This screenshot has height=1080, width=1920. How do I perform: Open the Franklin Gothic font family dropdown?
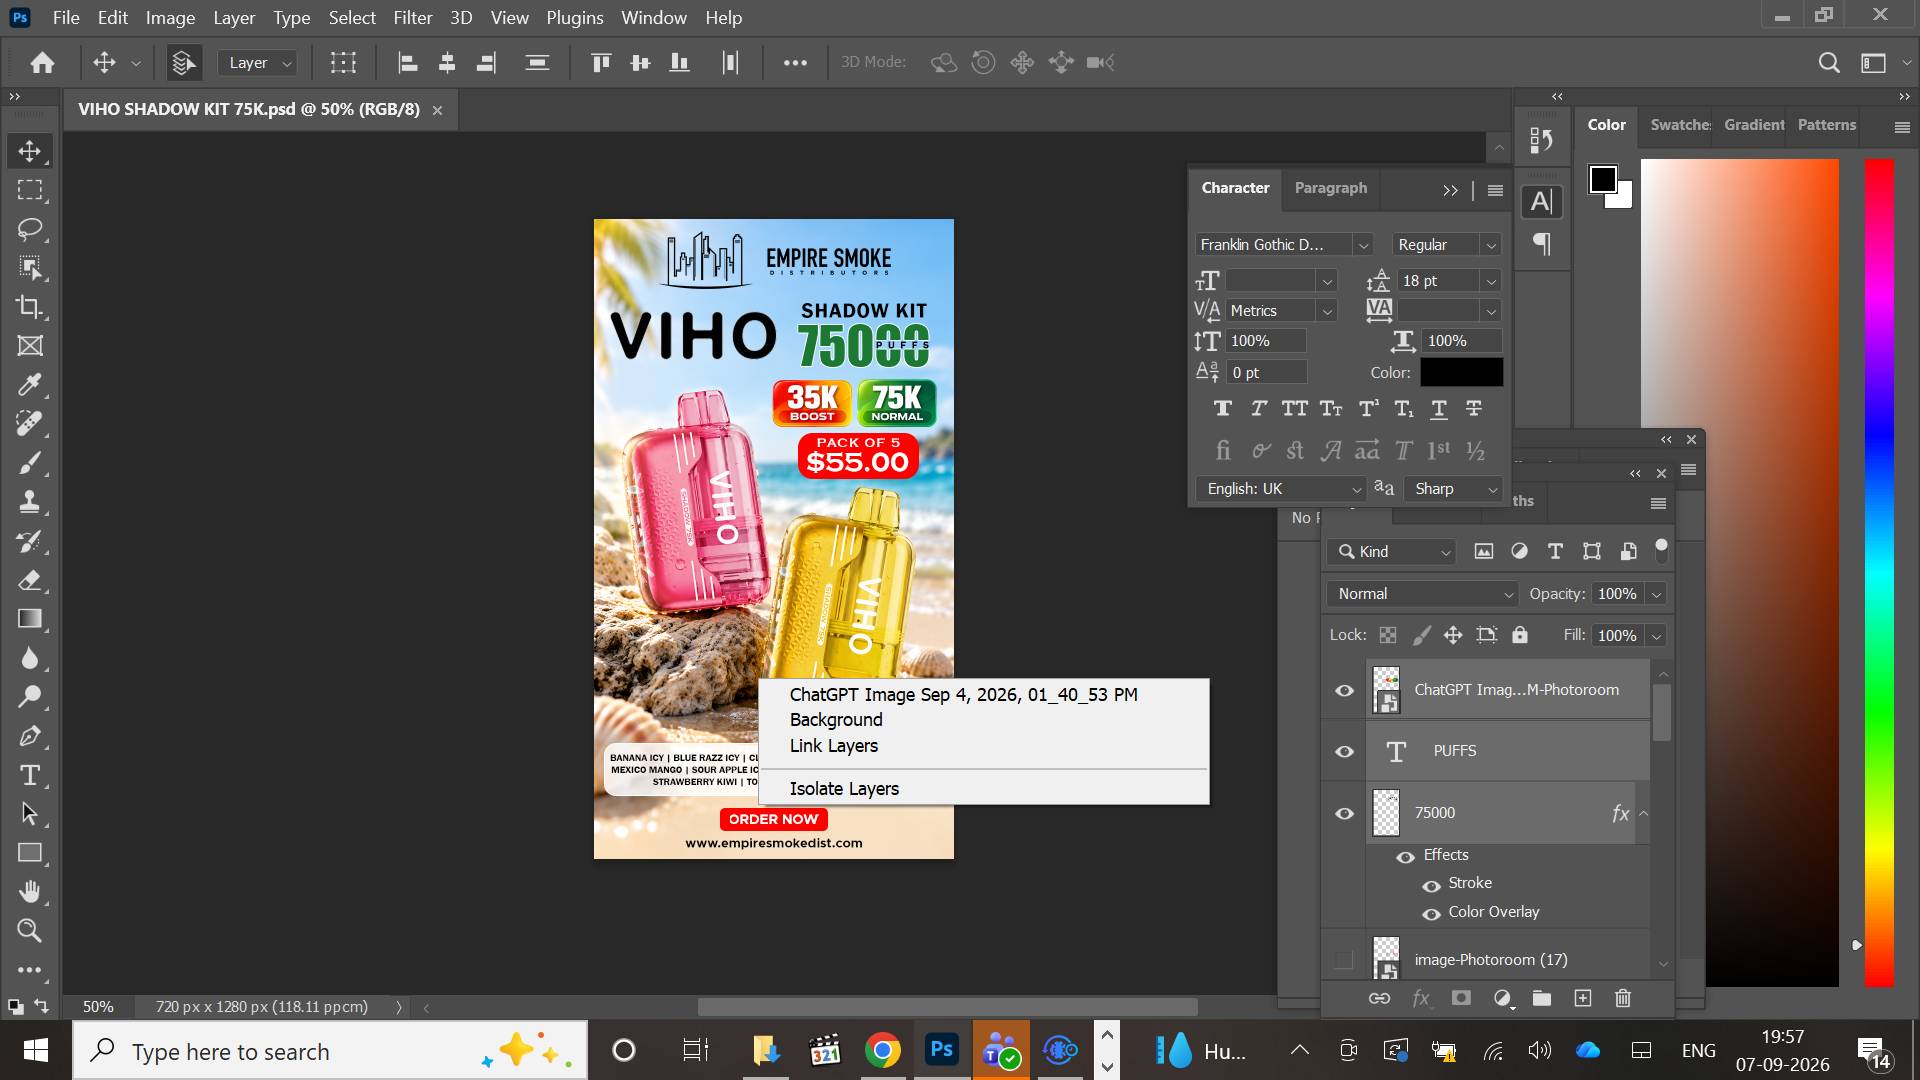click(x=1284, y=245)
